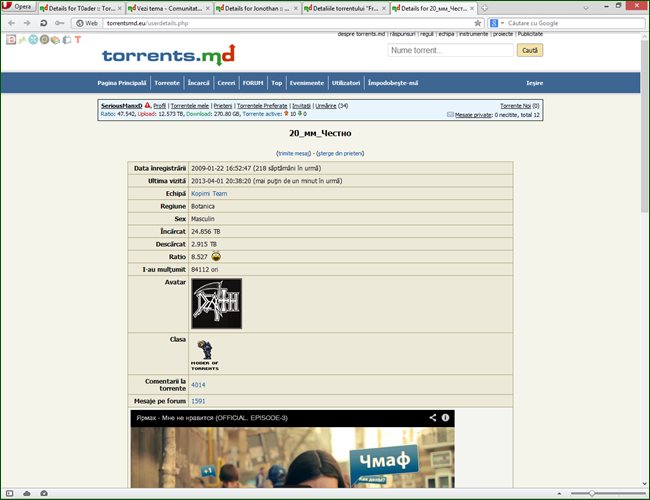Click the Opera menu button
This screenshot has height=500, width=650.
tap(18, 7)
